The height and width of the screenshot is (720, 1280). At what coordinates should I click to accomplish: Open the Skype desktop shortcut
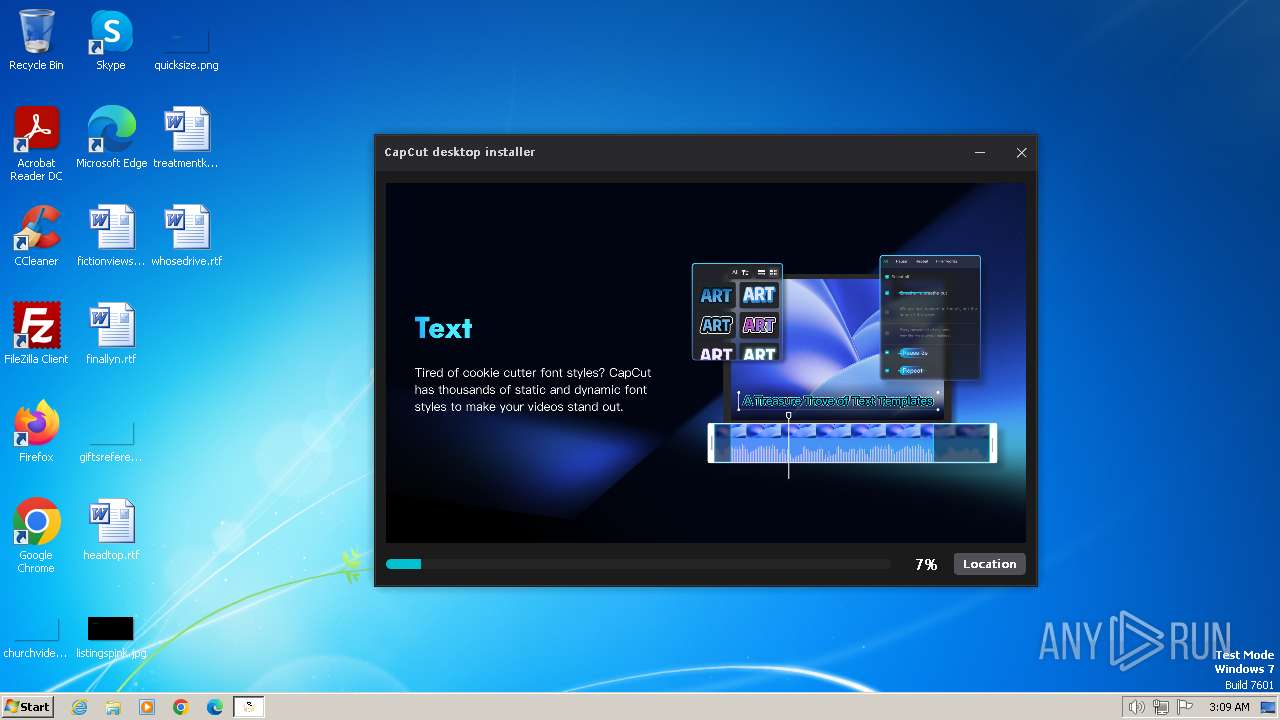click(x=111, y=40)
